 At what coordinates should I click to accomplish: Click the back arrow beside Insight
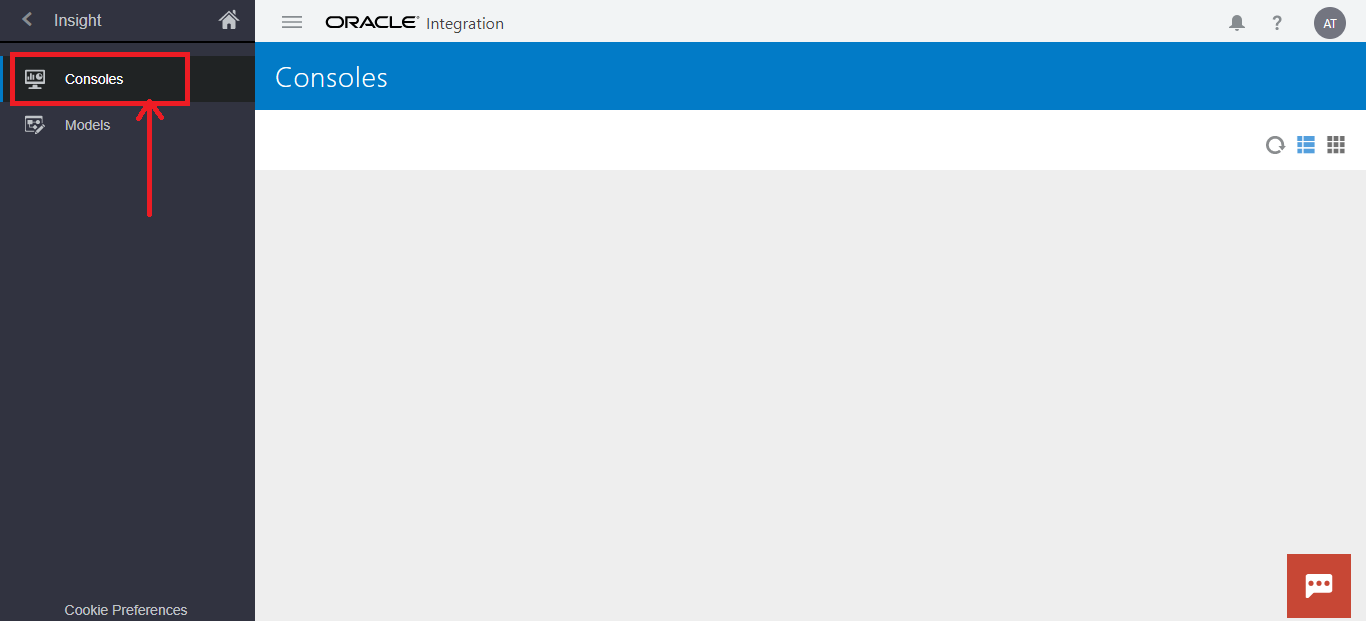pyautogui.click(x=27, y=20)
